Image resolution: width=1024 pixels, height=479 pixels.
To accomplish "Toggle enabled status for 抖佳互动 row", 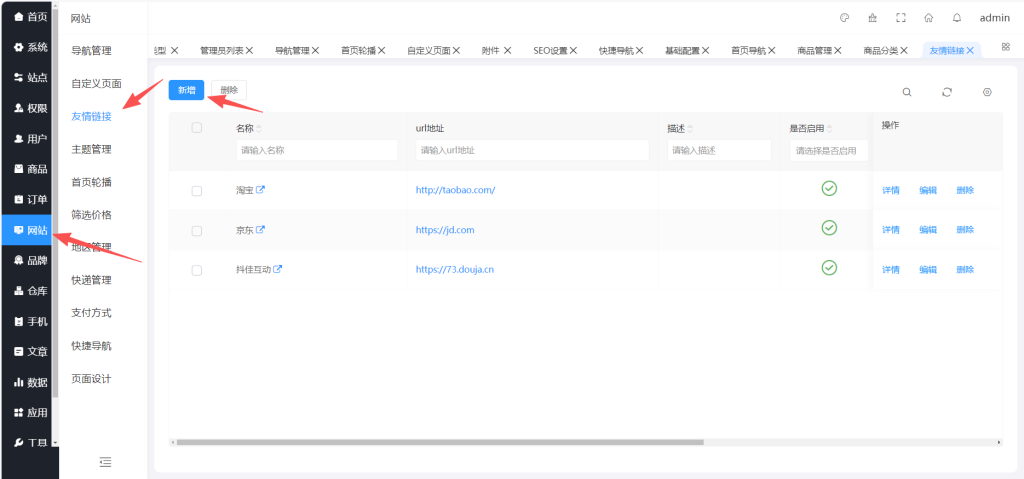I will coord(829,268).
